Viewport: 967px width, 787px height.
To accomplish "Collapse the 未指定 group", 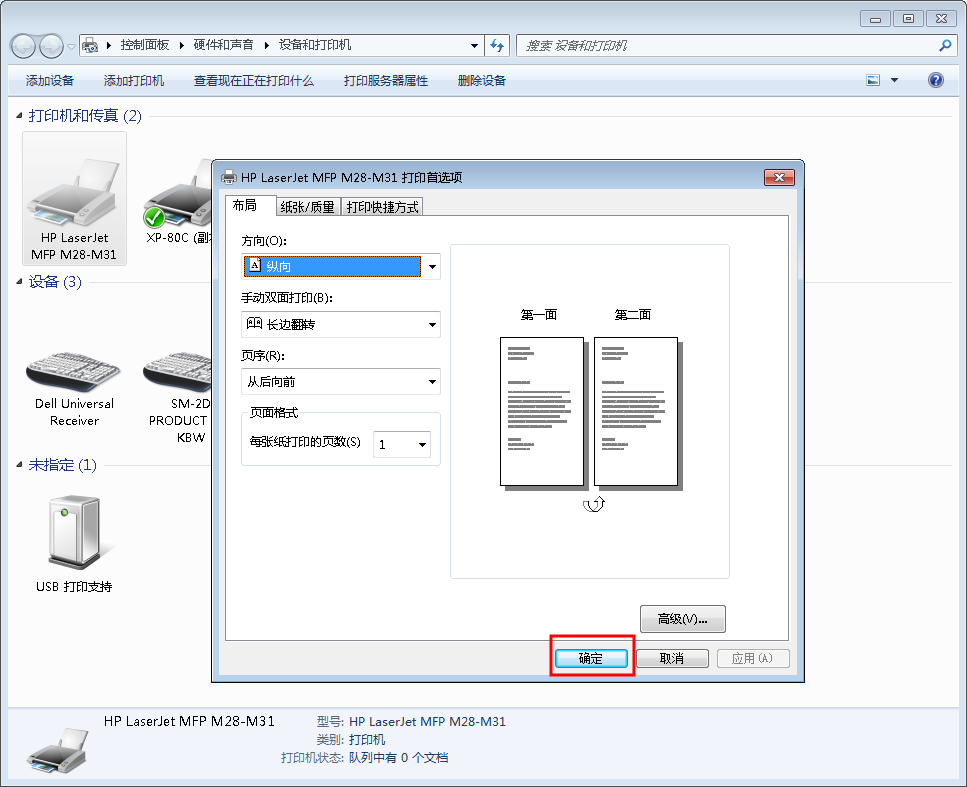I will (x=19, y=464).
